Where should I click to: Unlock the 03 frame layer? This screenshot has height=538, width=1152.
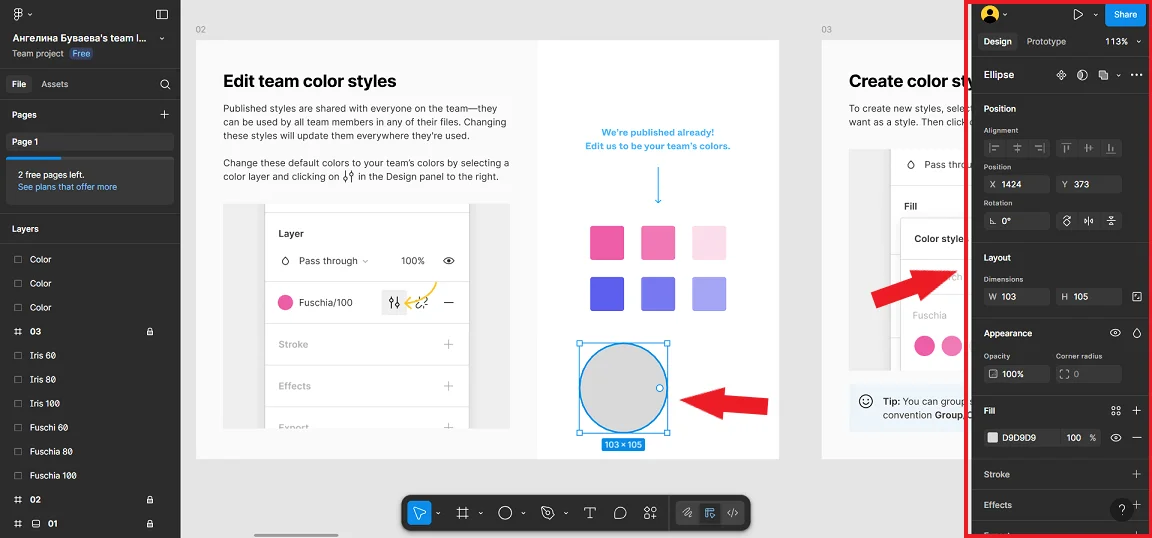point(150,331)
